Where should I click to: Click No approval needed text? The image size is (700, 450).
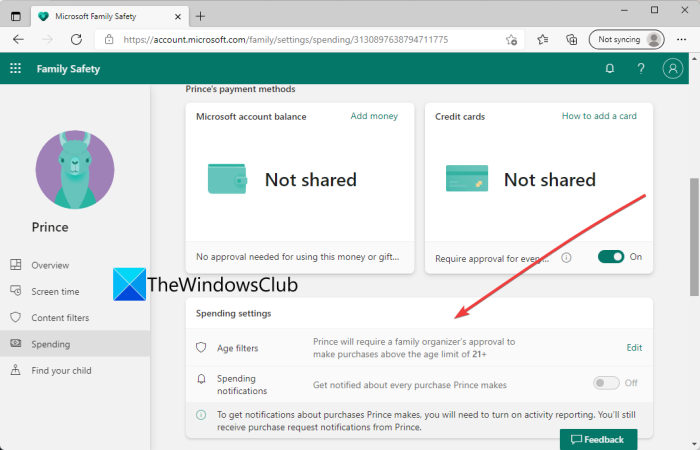point(297,257)
